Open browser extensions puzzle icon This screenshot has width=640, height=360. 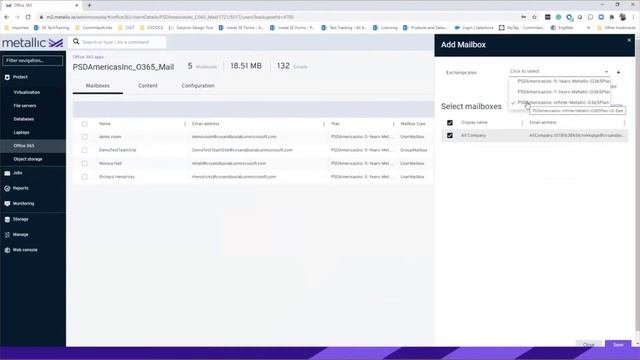(612, 17)
